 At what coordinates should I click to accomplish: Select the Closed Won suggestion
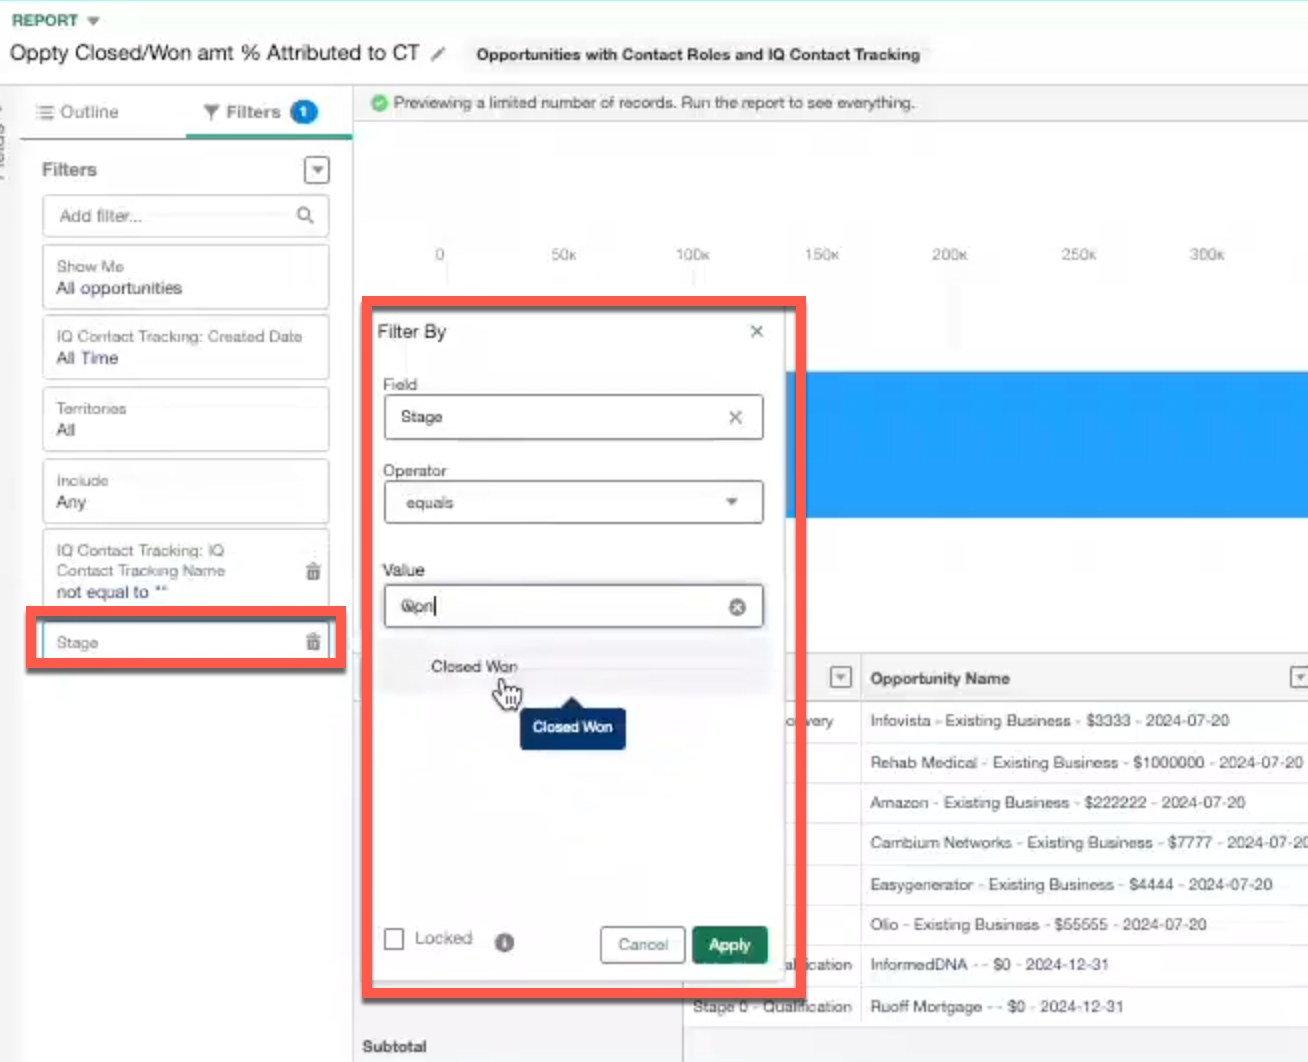[x=474, y=666]
